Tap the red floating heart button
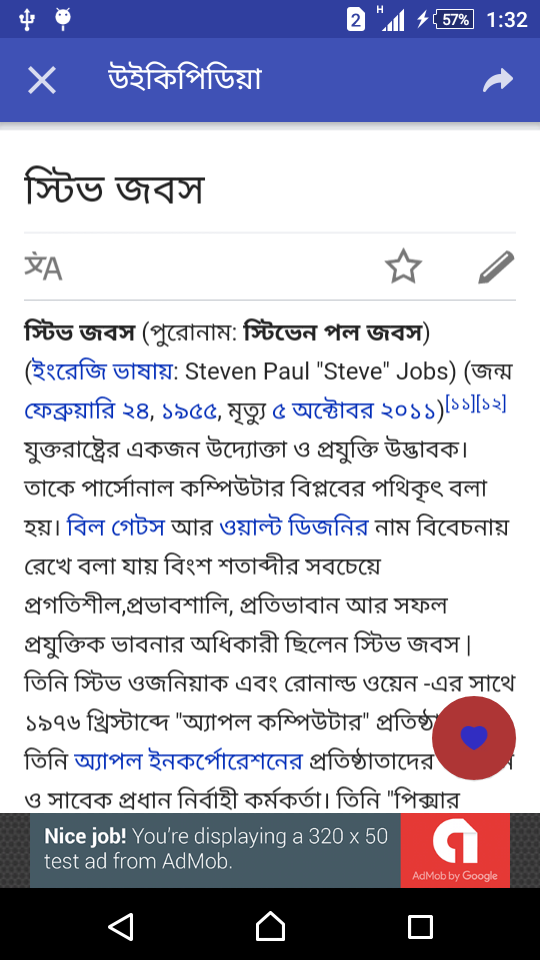Screen dimensions: 540x960 474,738
